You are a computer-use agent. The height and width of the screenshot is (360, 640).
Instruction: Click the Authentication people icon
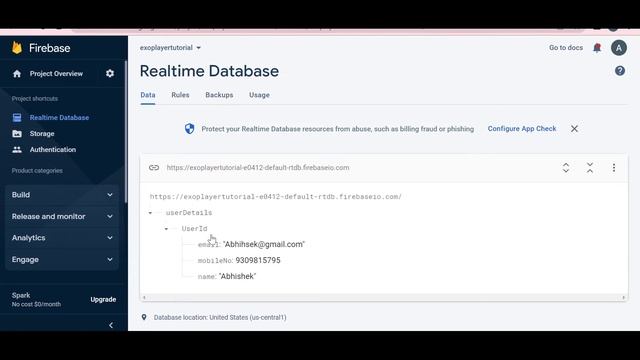point(17,150)
